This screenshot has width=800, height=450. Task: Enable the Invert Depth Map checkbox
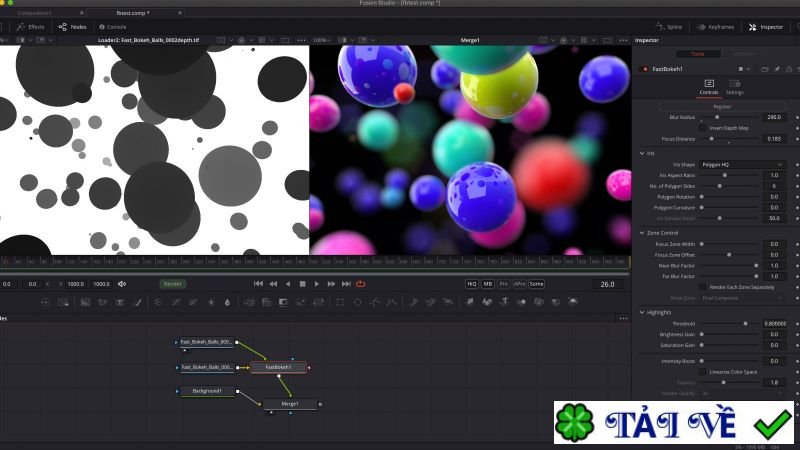click(x=702, y=128)
